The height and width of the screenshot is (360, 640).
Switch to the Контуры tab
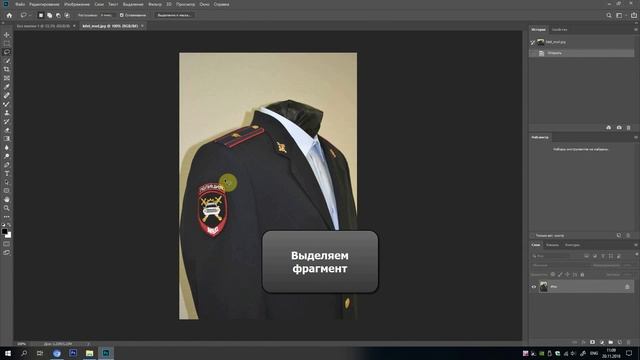click(x=572, y=245)
